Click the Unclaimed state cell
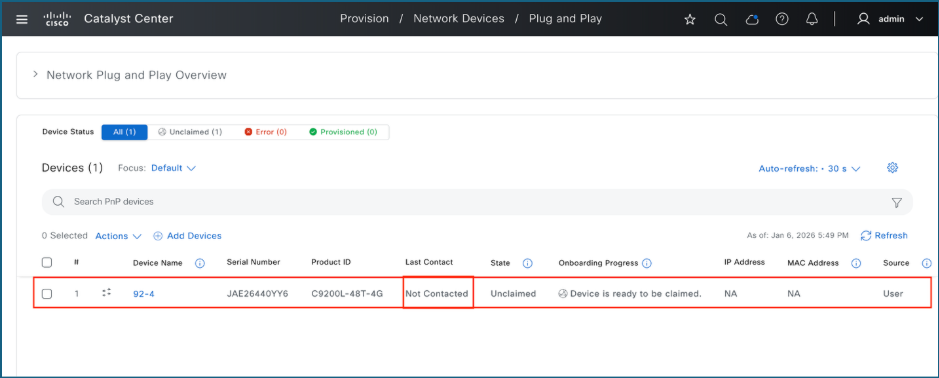Screen dimensions: 939x378 (513, 294)
